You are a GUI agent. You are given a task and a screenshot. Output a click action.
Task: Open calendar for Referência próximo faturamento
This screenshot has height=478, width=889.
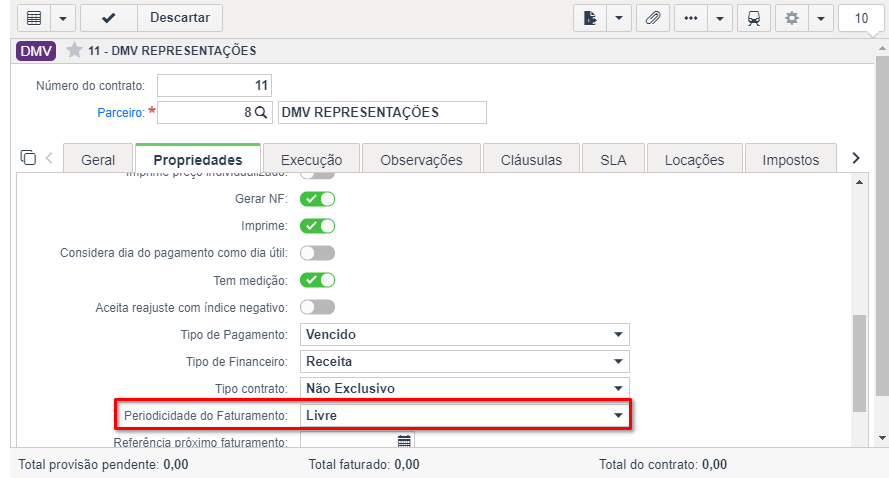(404, 441)
